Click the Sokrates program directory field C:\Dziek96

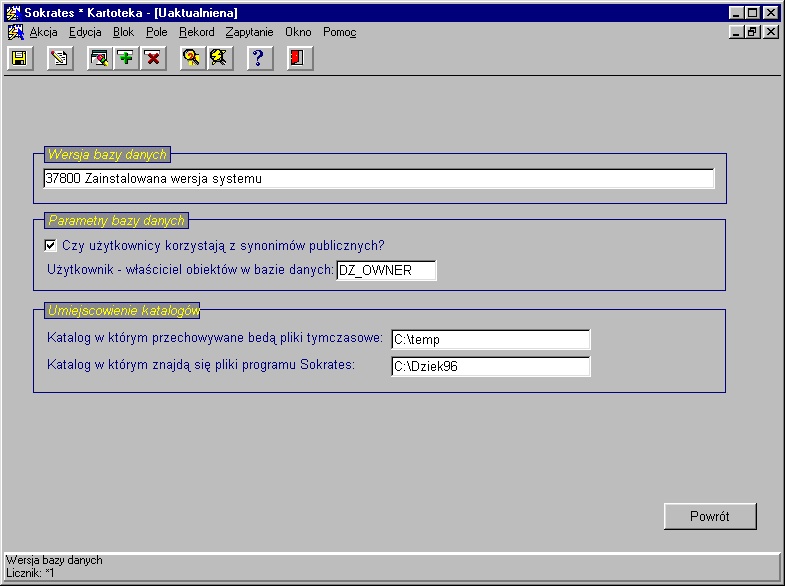click(x=491, y=366)
